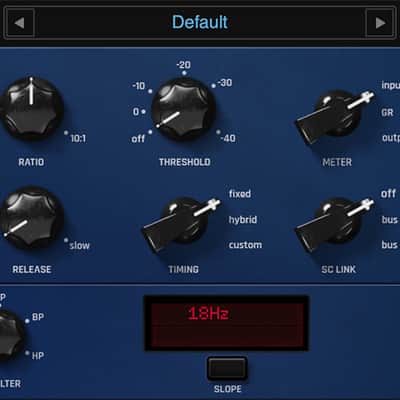Click the THRESHOLD knob
The height and width of the screenshot is (400, 400).
183,109
